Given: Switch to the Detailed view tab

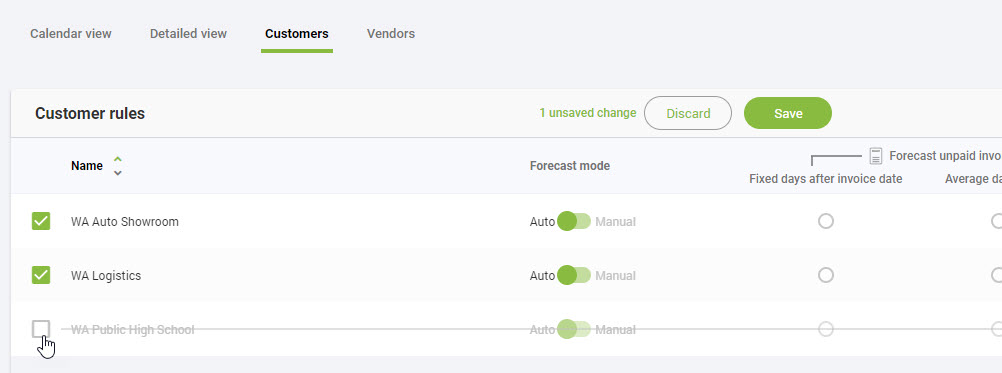Looking at the screenshot, I should tap(189, 33).
